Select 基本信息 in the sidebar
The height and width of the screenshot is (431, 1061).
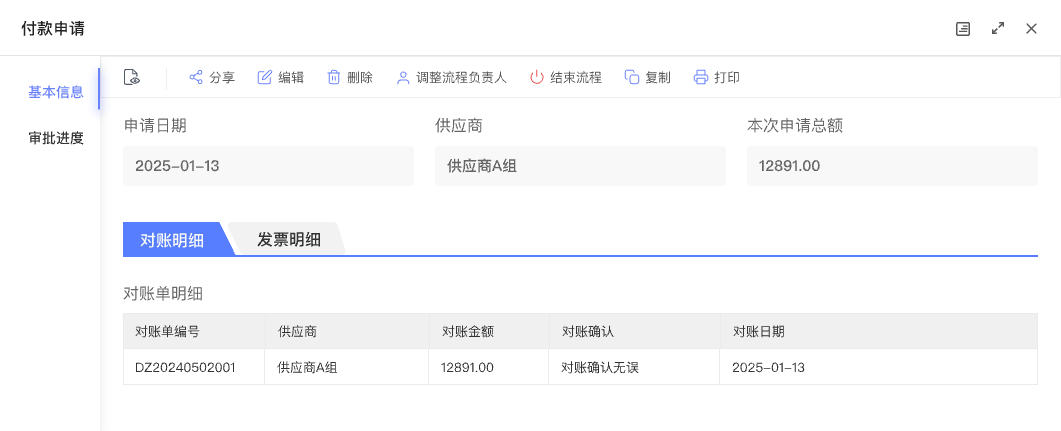pos(56,92)
